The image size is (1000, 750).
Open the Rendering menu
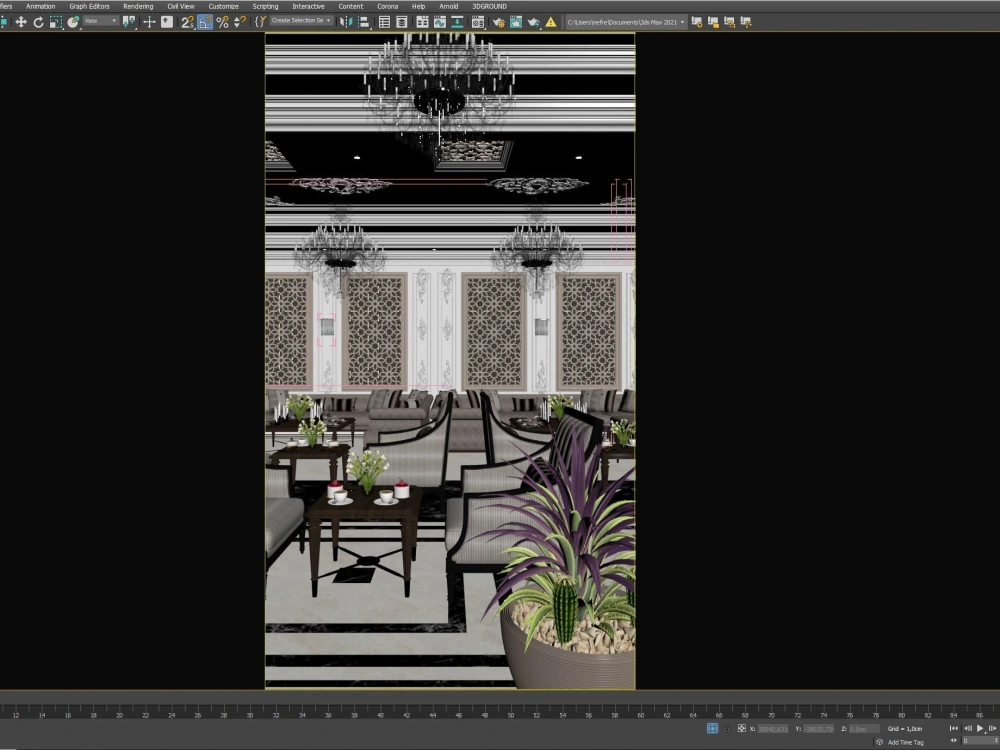point(138,6)
